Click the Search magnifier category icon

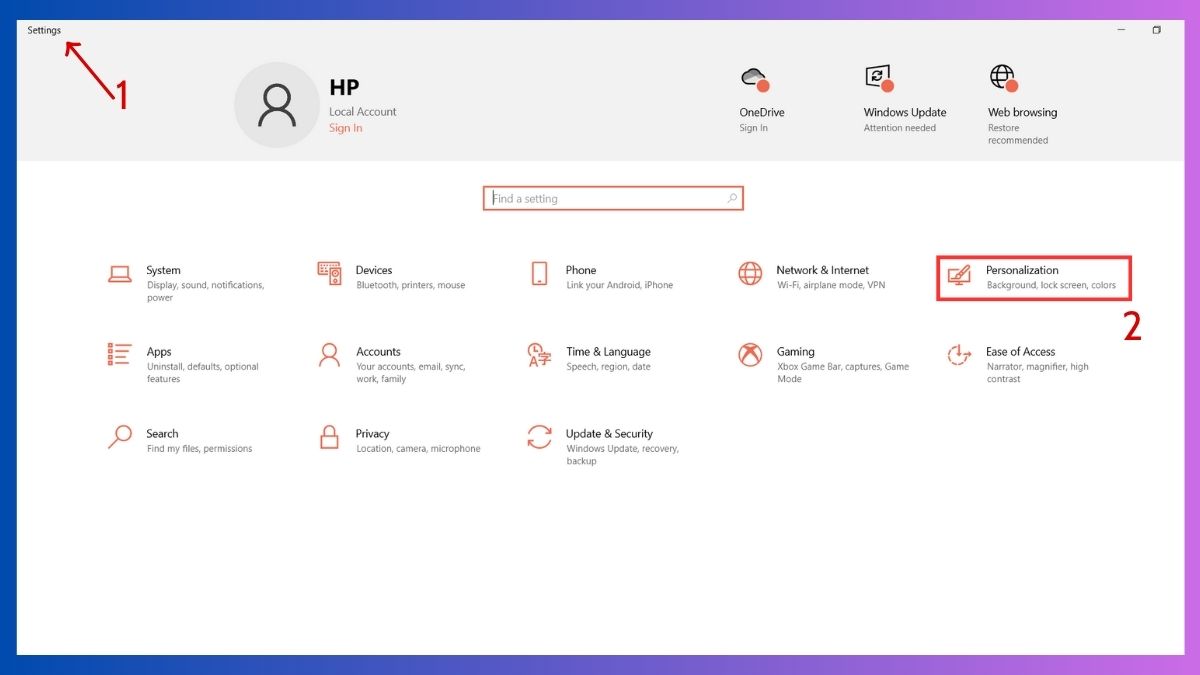point(120,437)
